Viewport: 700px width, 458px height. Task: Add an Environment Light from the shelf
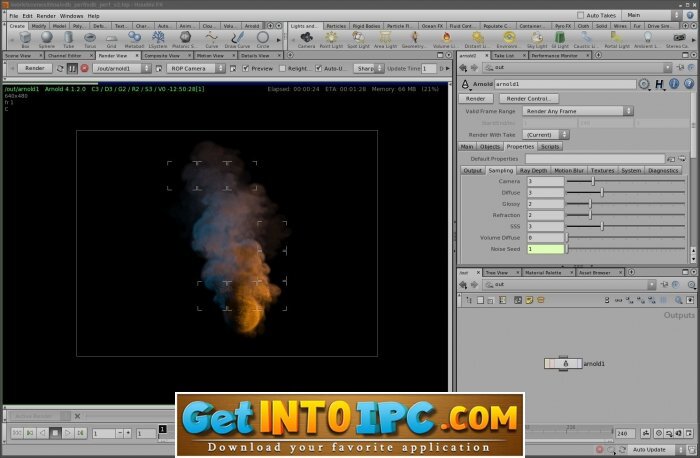(x=507, y=39)
